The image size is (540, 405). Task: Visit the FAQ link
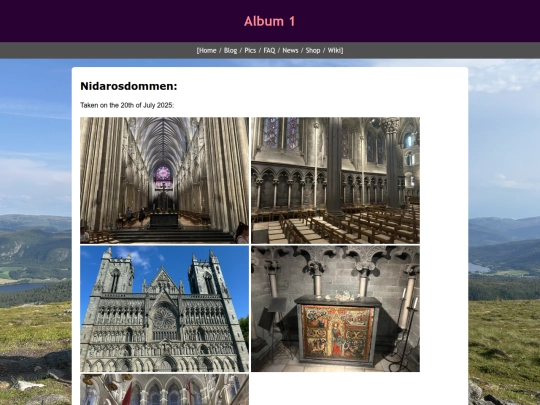coord(269,50)
